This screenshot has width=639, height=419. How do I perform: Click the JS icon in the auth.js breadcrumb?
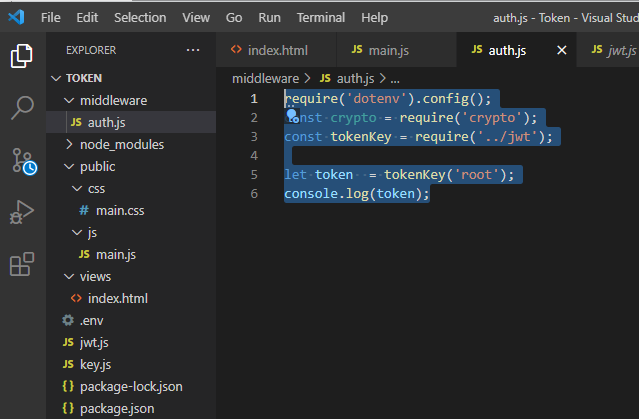[x=325, y=78]
